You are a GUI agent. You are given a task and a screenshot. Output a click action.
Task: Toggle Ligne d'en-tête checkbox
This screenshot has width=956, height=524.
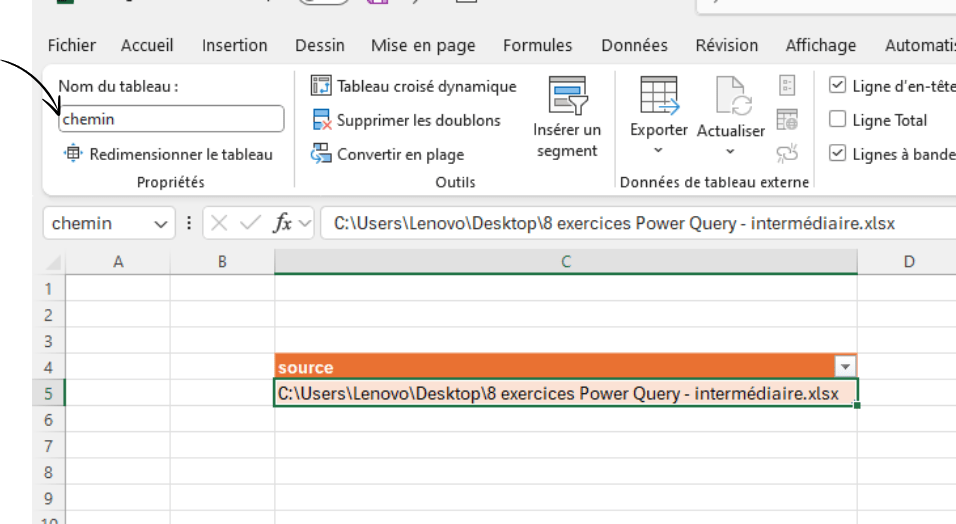coord(837,85)
